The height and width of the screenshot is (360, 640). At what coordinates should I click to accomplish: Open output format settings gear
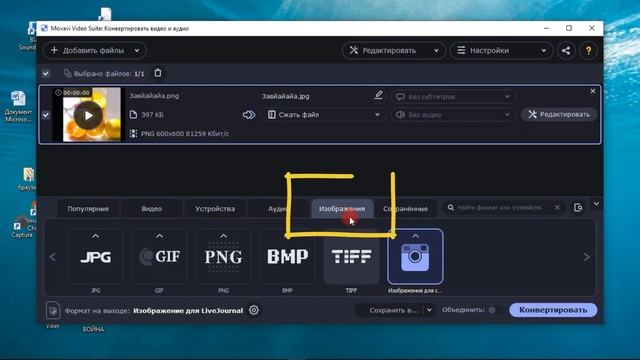pyautogui.click(x=254, y=310)
